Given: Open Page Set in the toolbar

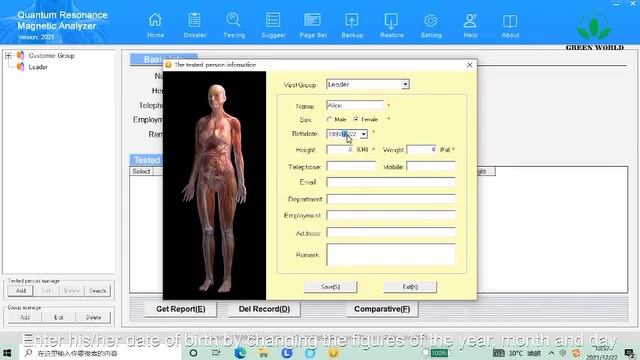Looking at the screenshot, I should (313, 25).
